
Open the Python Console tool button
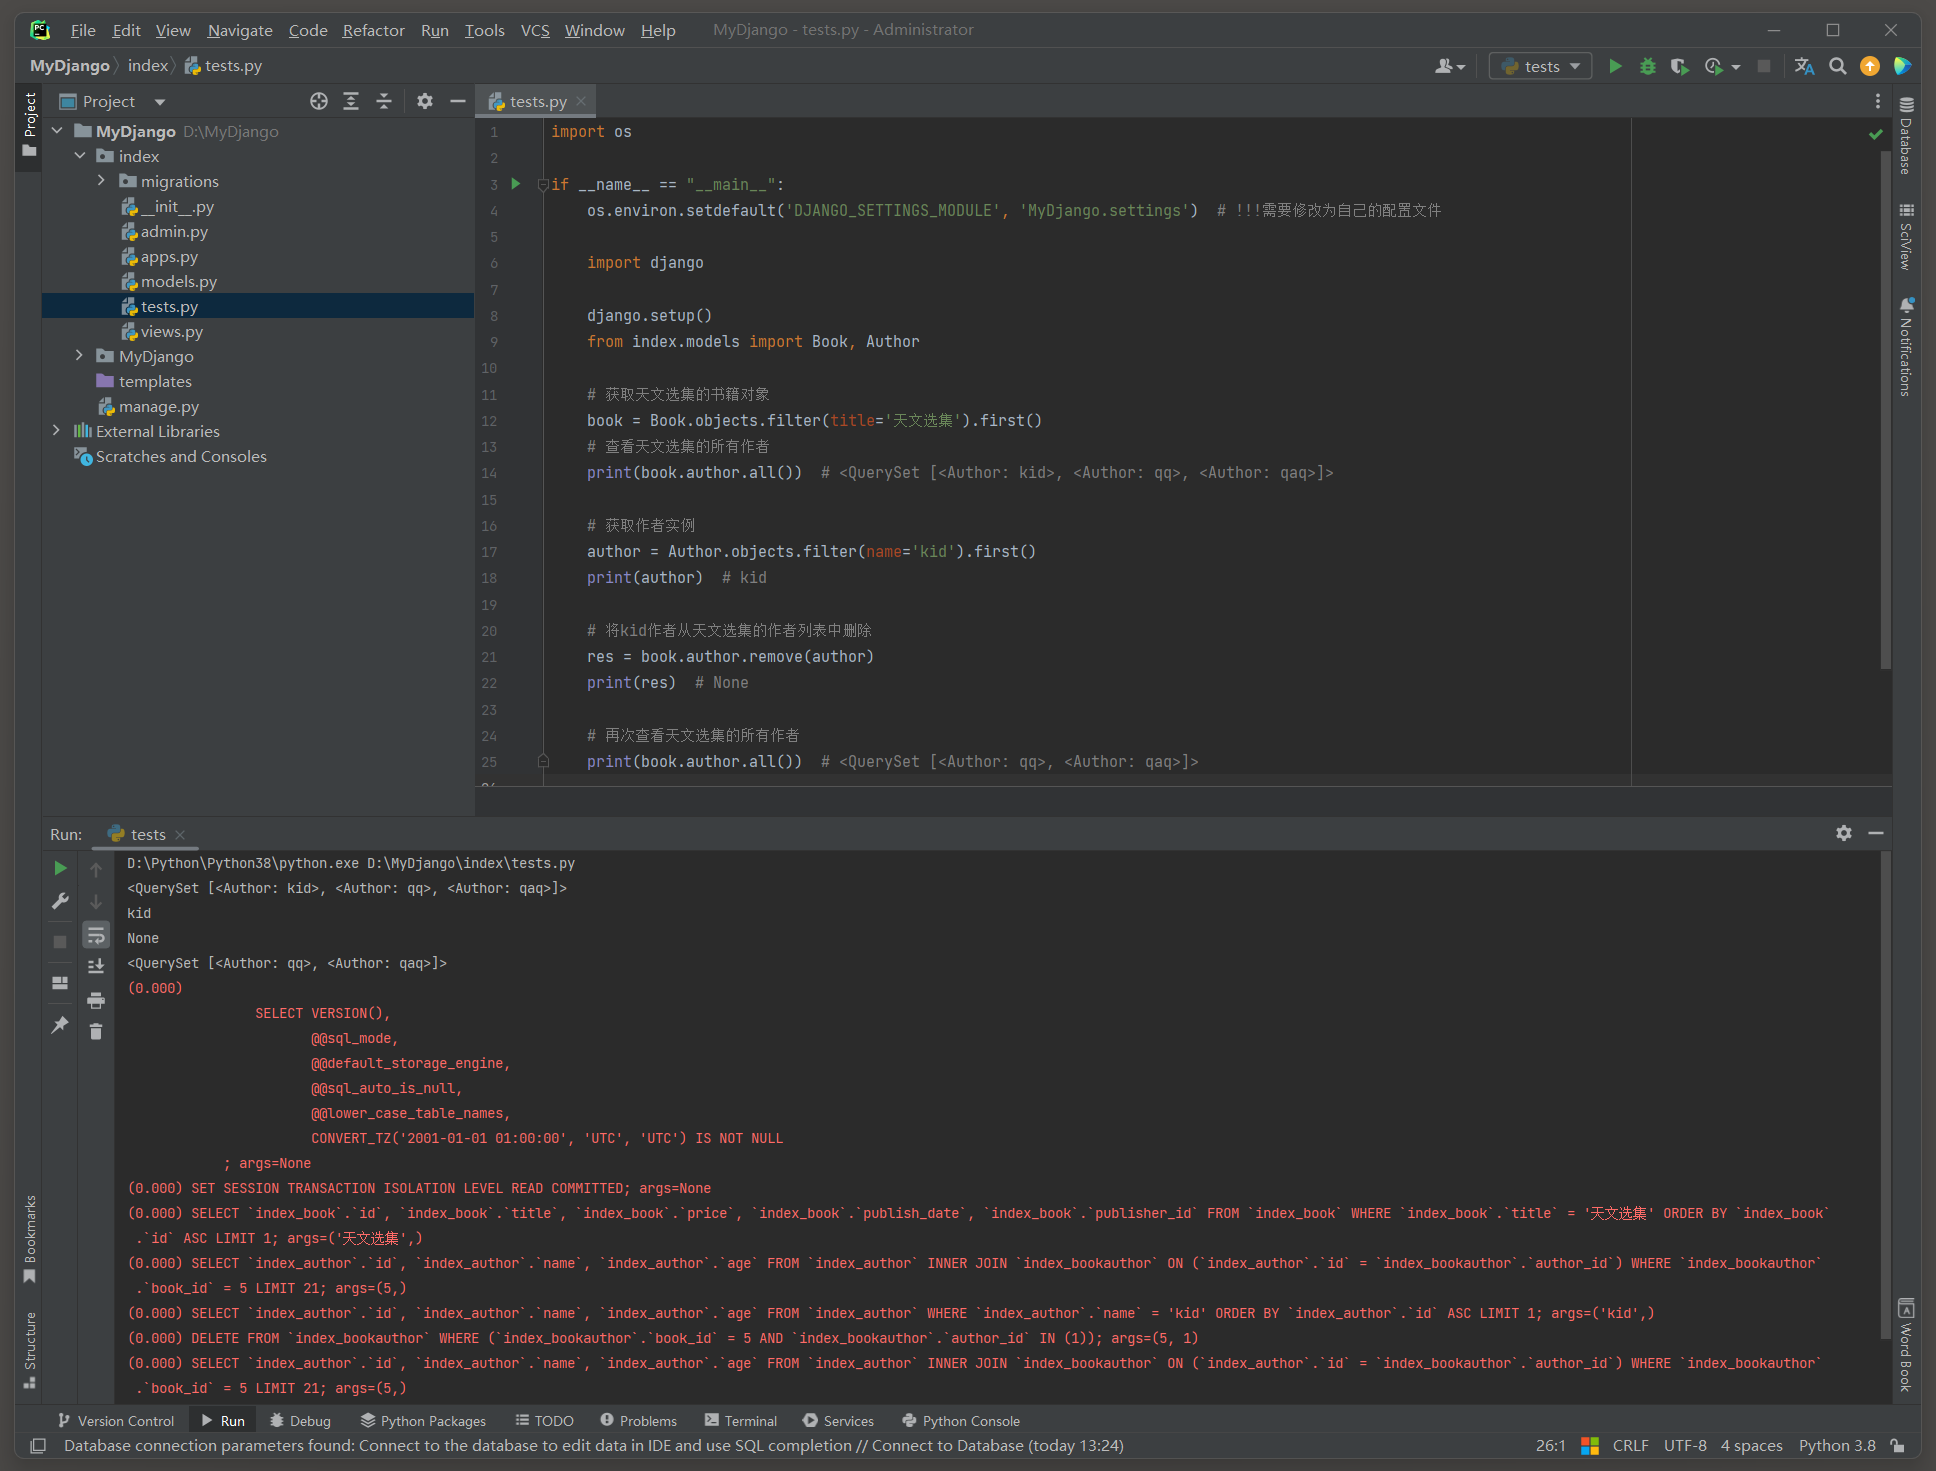tap(960, 1421)
